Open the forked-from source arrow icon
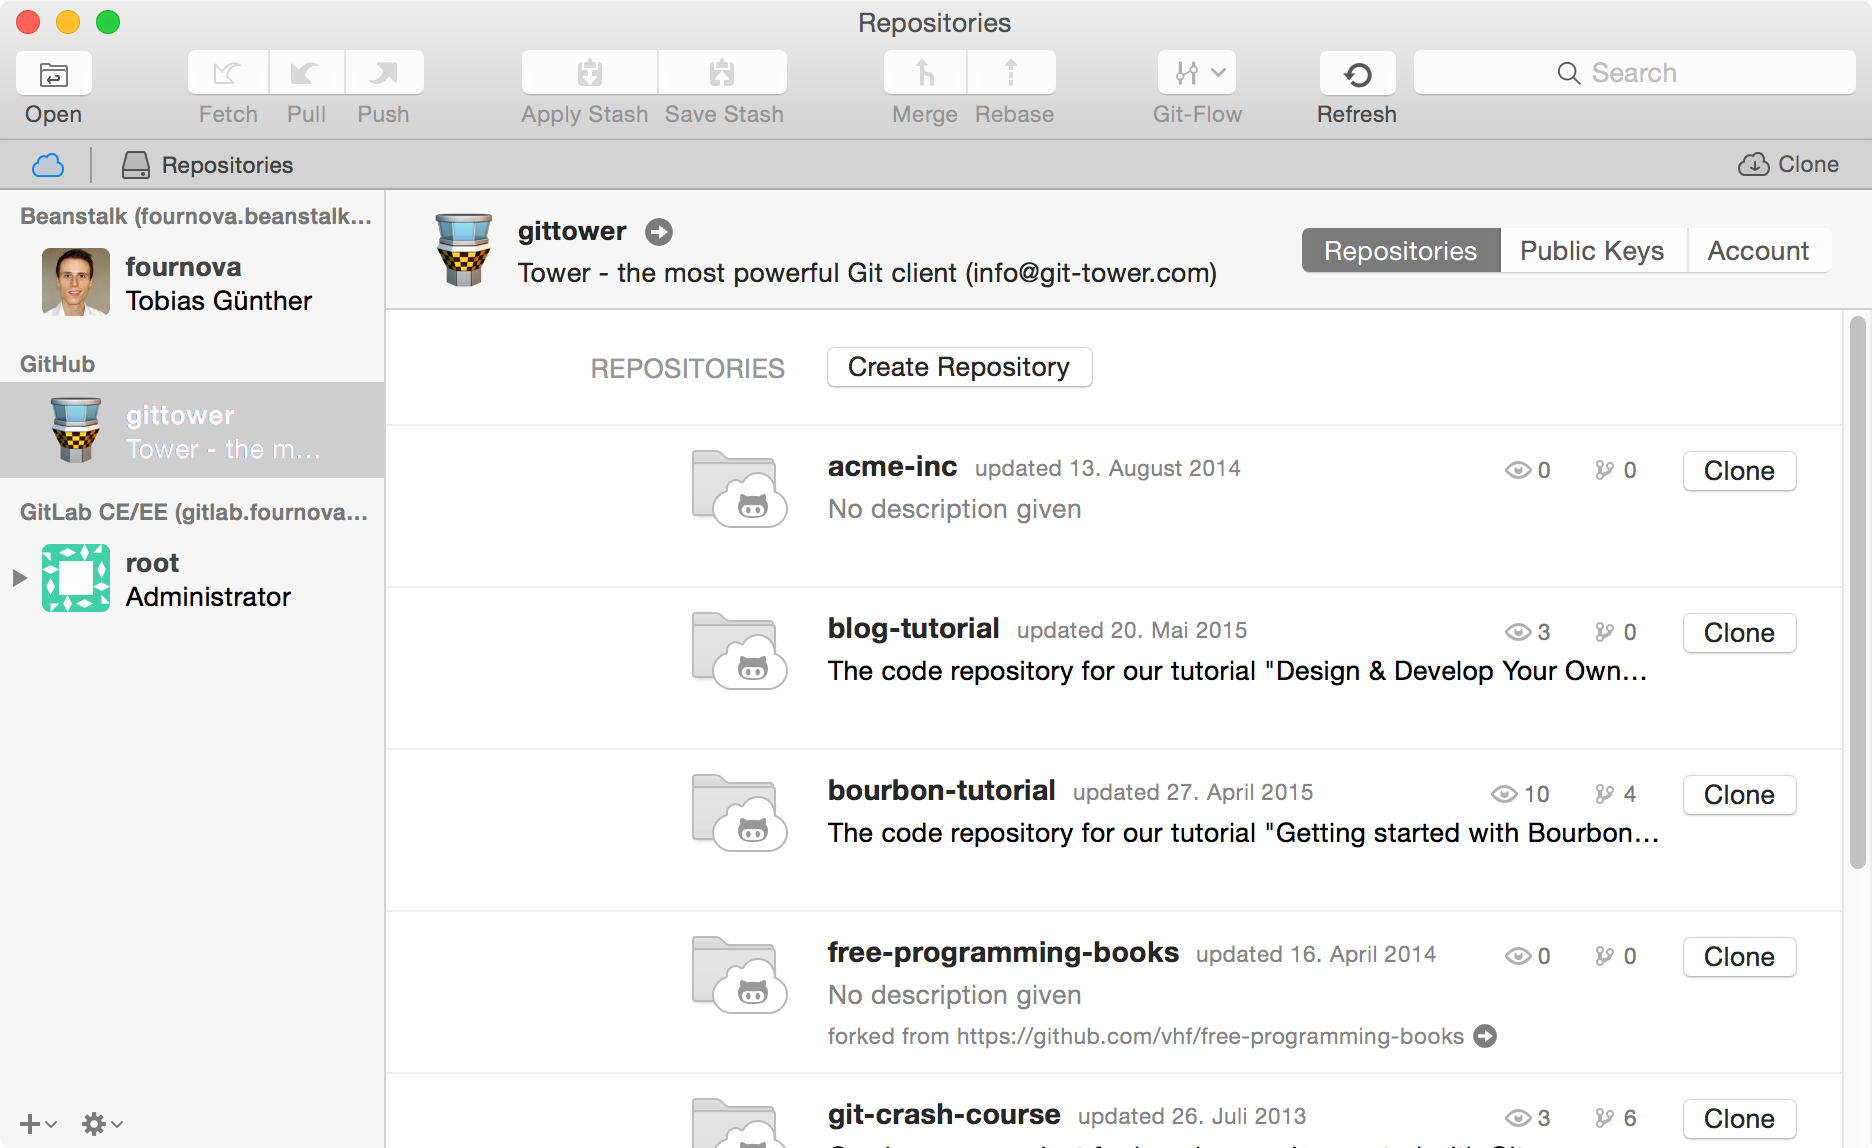The height and width of the screenshot is (1148, 1872). 1486,1036
